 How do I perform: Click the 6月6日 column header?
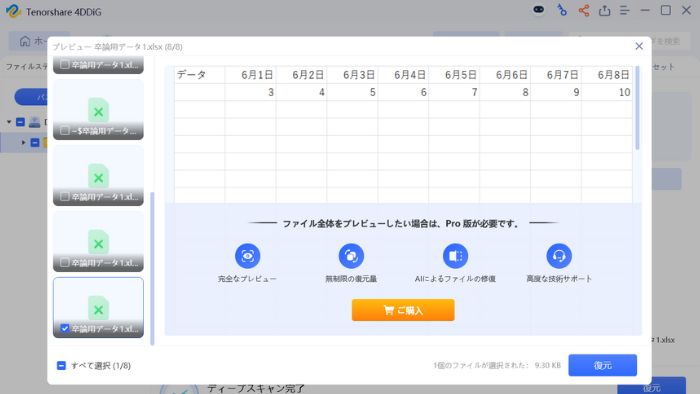(505, 75)
